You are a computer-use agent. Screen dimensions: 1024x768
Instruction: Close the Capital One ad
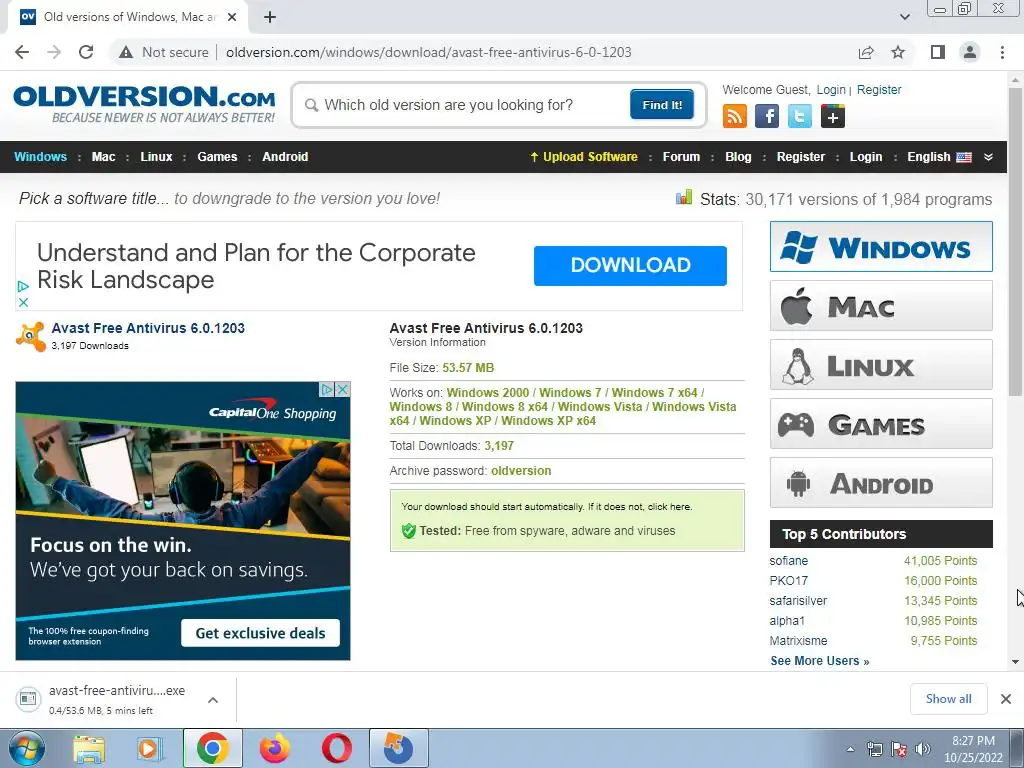342,389
